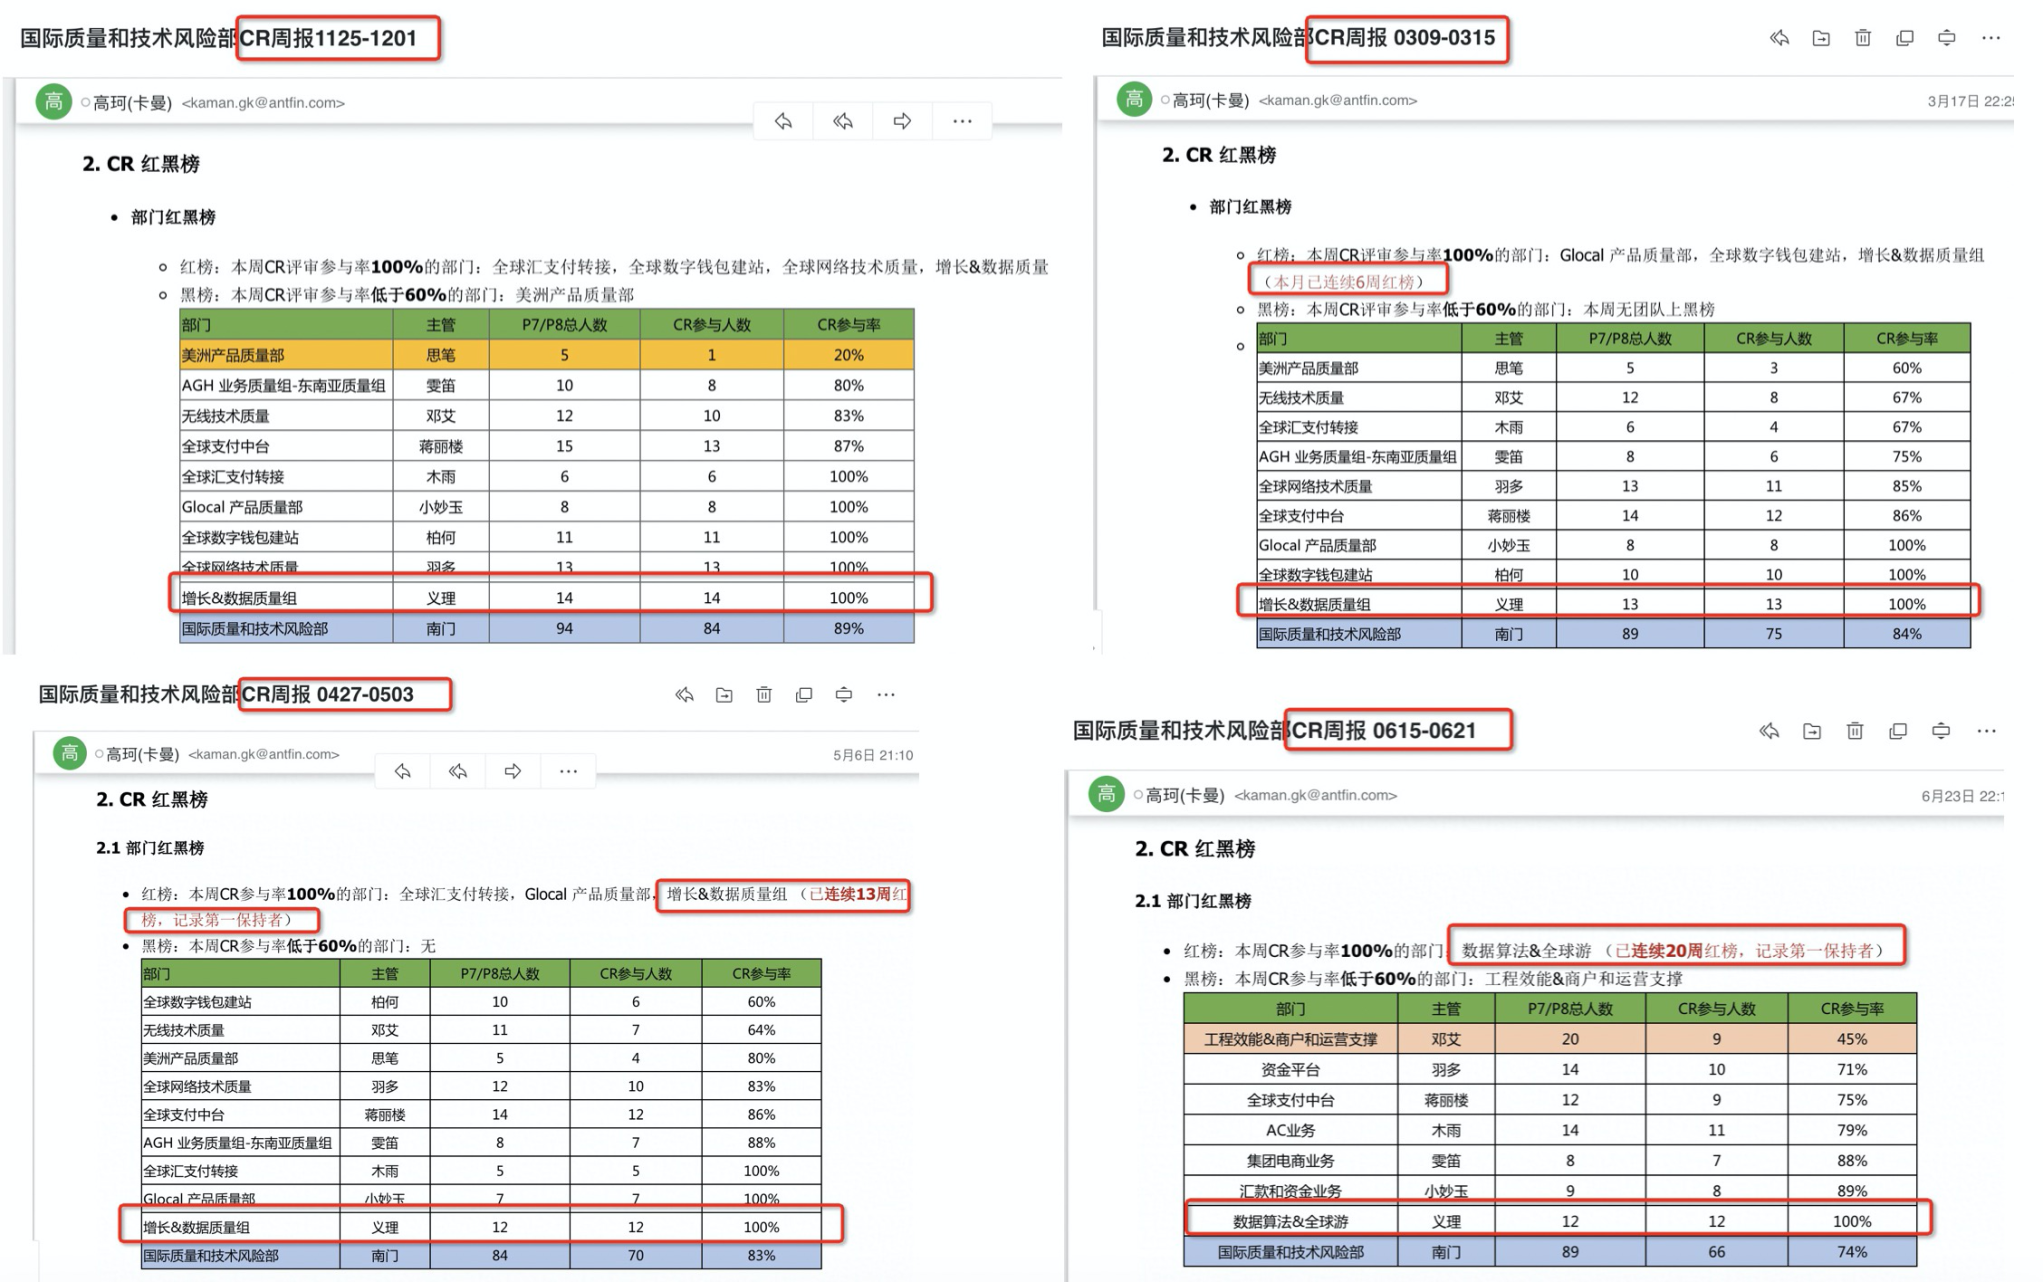Click Forward arrow in the 0427-0503 floating toolbar

513,771
